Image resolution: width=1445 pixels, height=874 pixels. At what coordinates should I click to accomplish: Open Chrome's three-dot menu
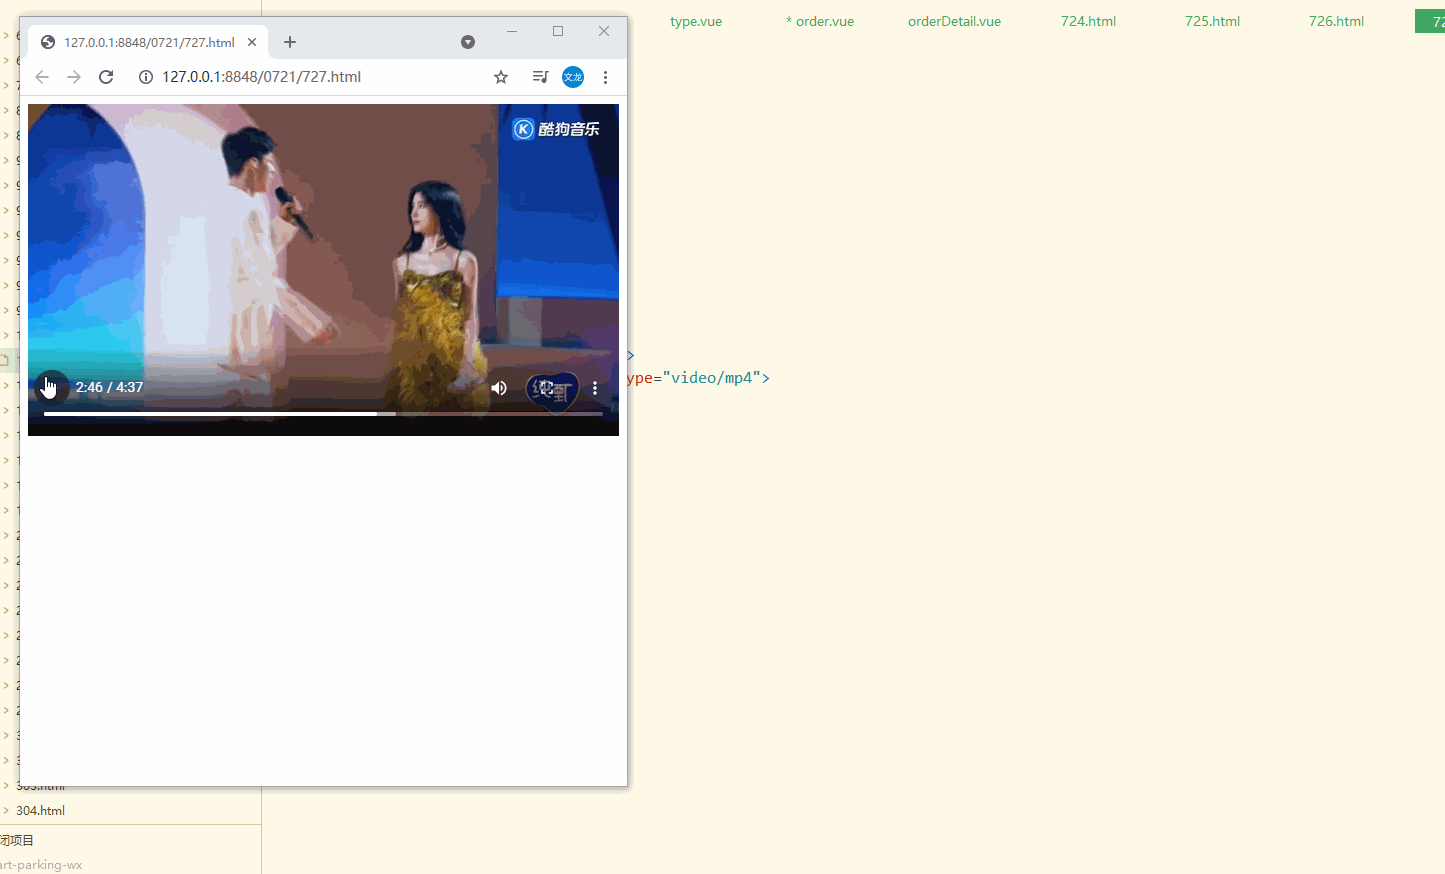[x=605, y=77]
